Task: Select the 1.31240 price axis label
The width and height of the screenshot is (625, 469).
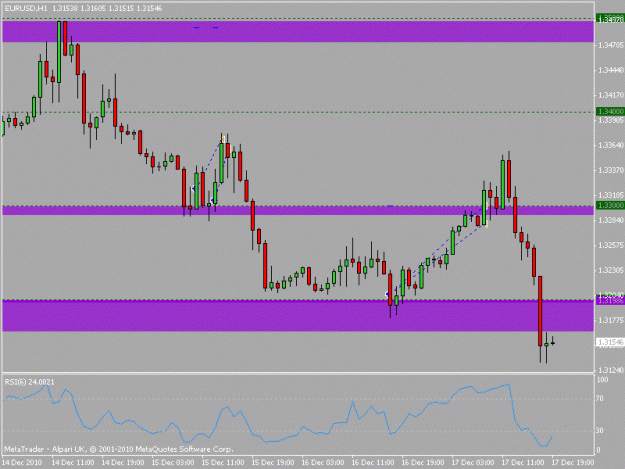Action: (611, 370)
